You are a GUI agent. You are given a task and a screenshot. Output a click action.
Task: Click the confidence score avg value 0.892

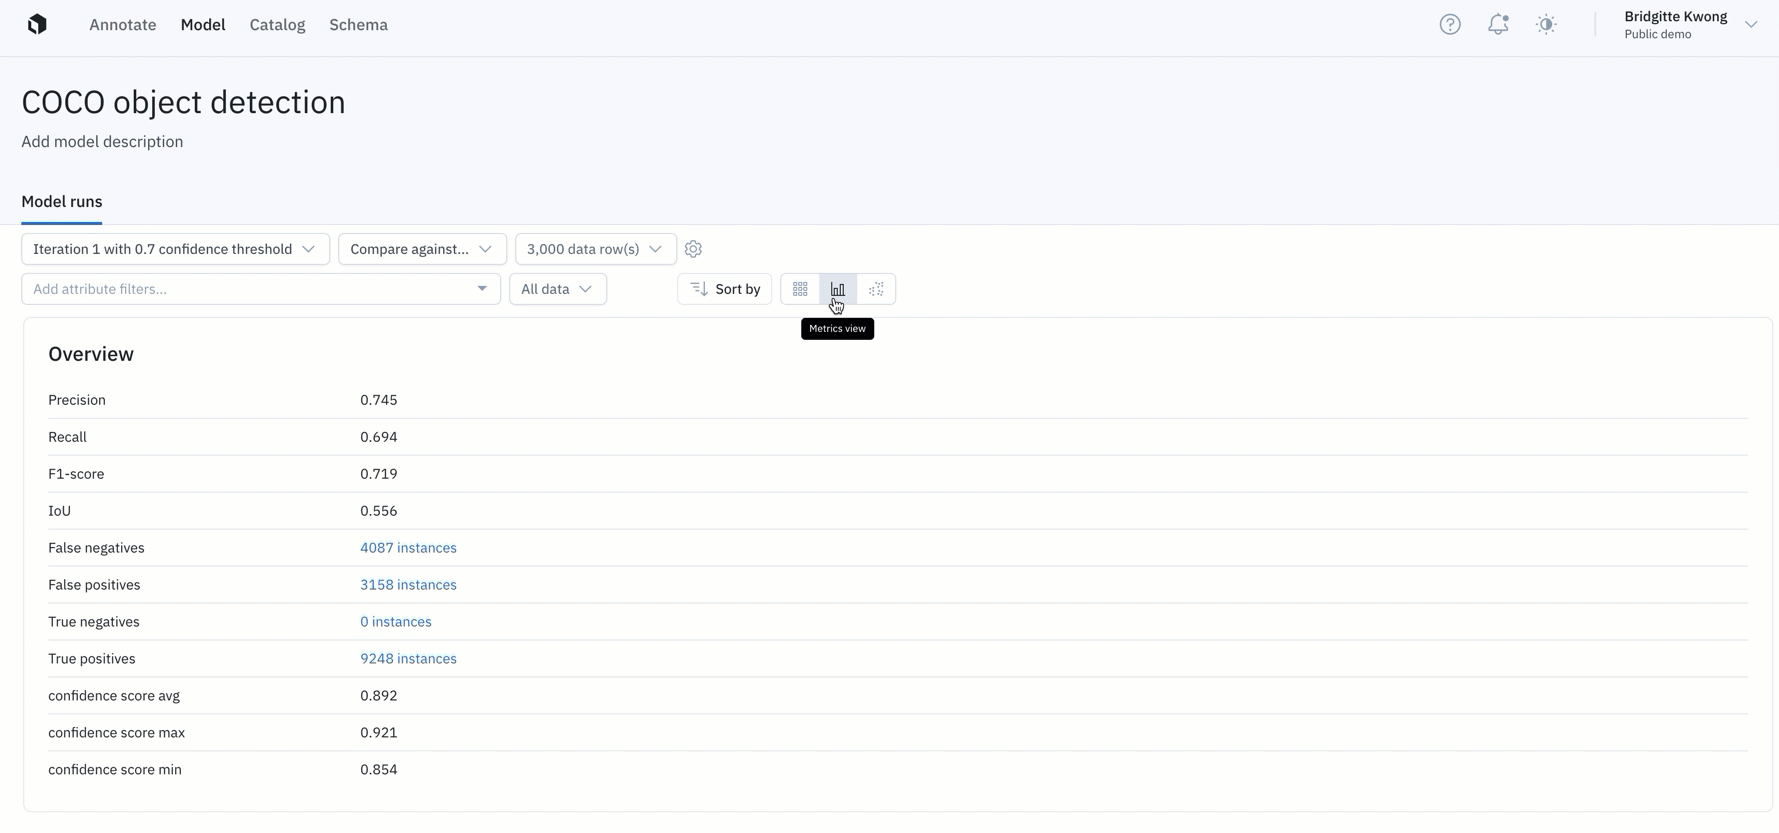tap(379, 696)
